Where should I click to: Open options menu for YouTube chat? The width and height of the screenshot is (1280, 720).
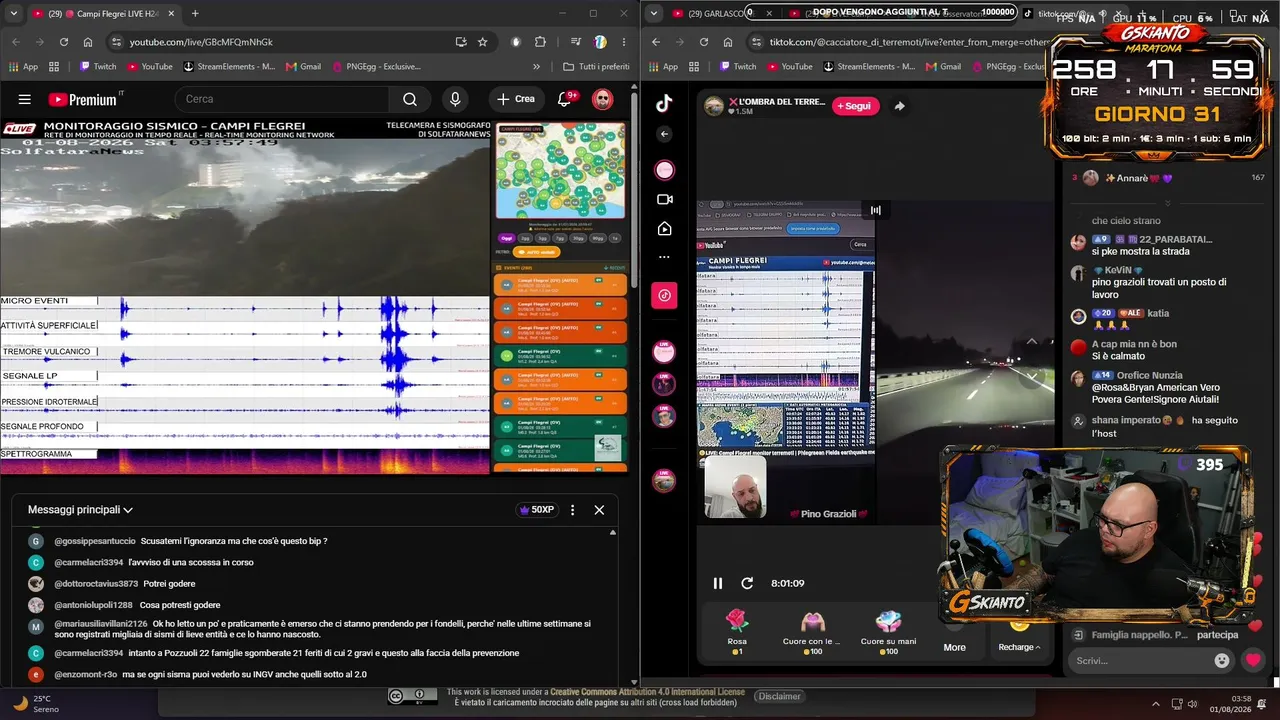click(x=573, y=510)
